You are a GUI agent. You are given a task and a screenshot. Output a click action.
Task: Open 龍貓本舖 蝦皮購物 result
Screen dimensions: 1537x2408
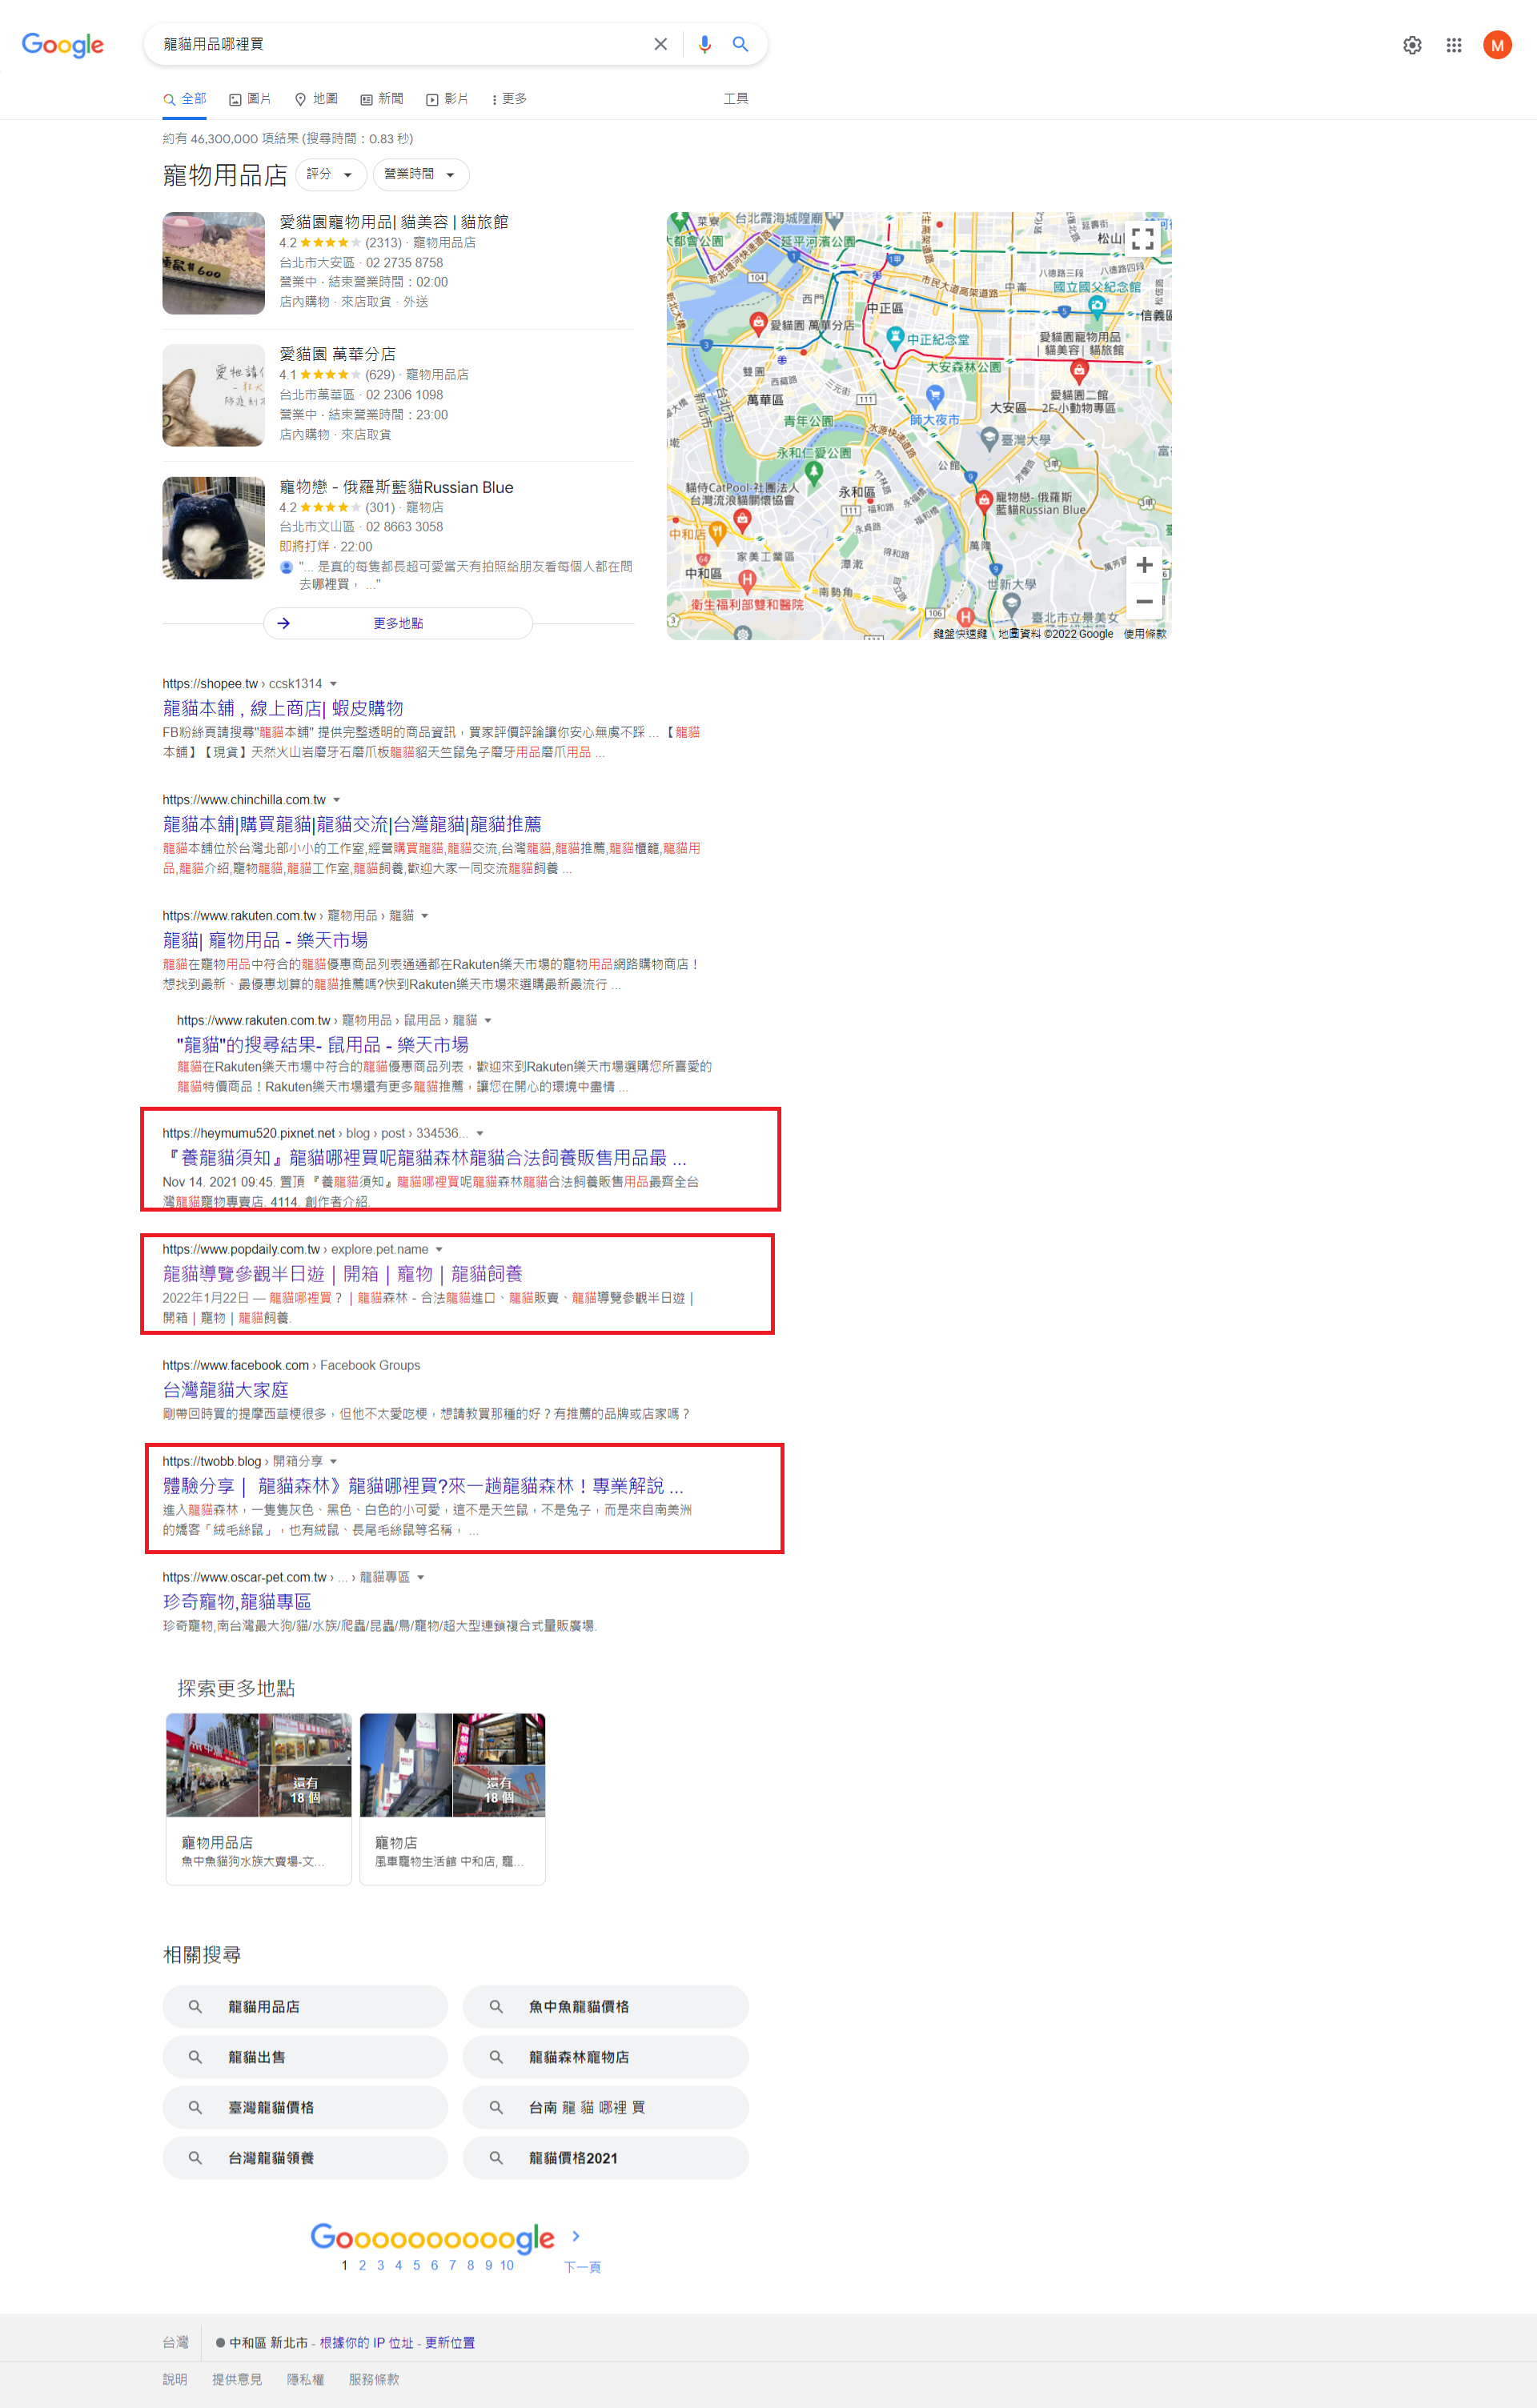click(283, 708)
